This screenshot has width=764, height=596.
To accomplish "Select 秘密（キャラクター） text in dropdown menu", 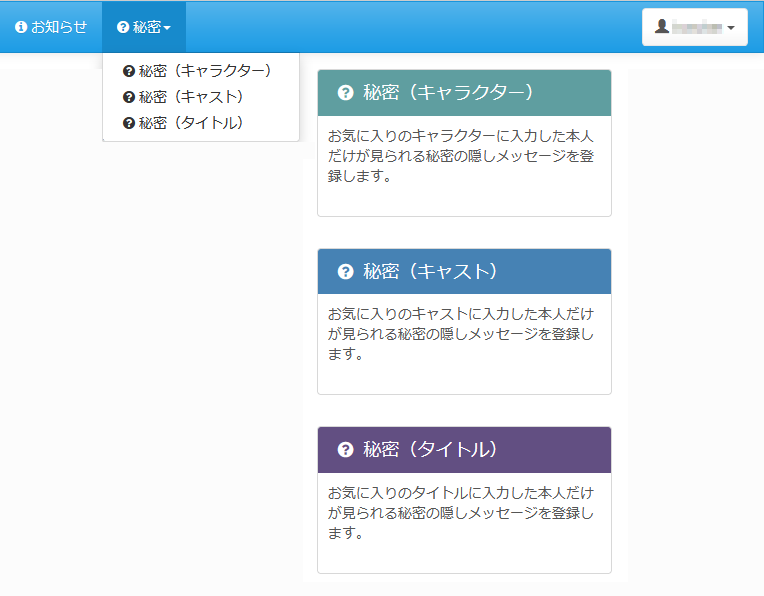I will [205, 71].
